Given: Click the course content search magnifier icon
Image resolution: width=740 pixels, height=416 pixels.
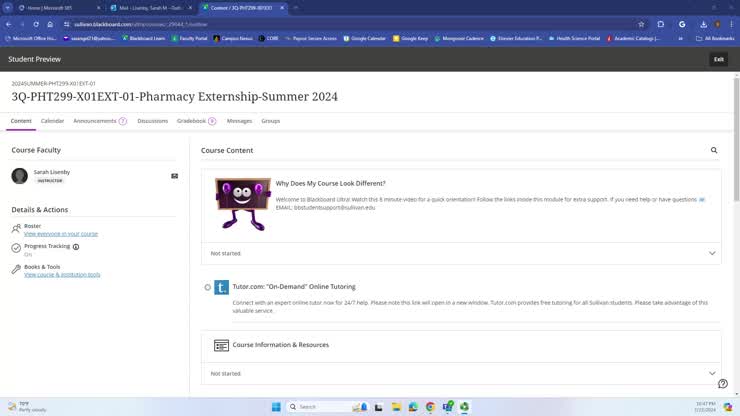Looking at the screenshot, I should coord(714,150).
